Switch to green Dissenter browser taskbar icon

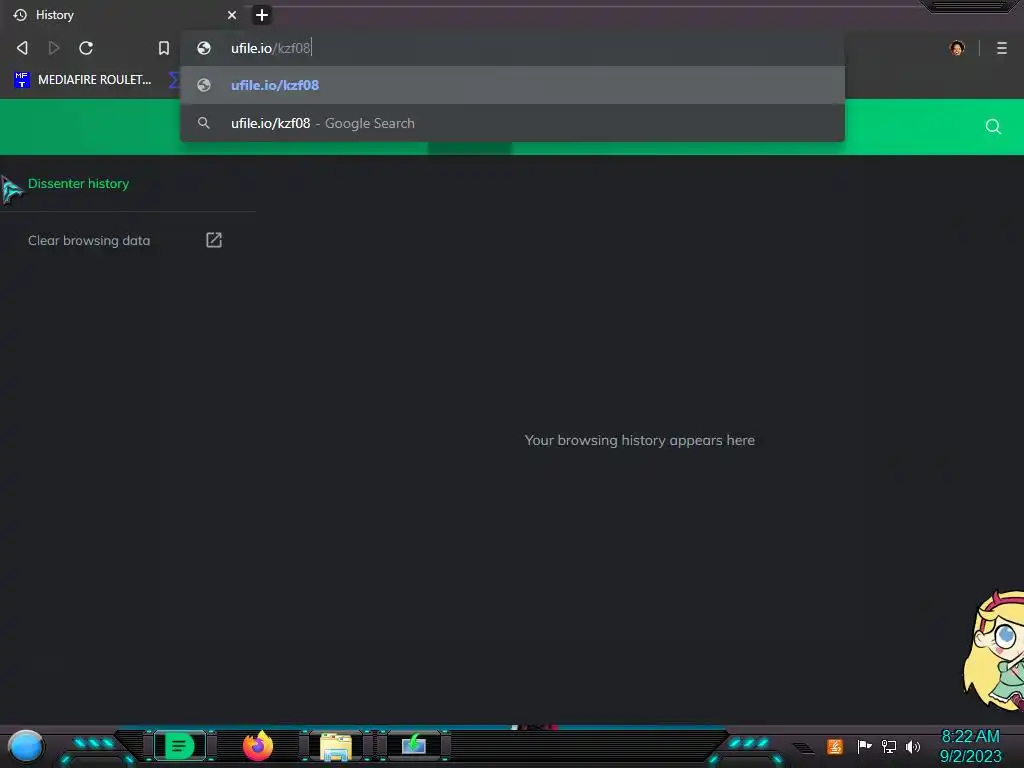pyautogui.click(x=180, y=746)
